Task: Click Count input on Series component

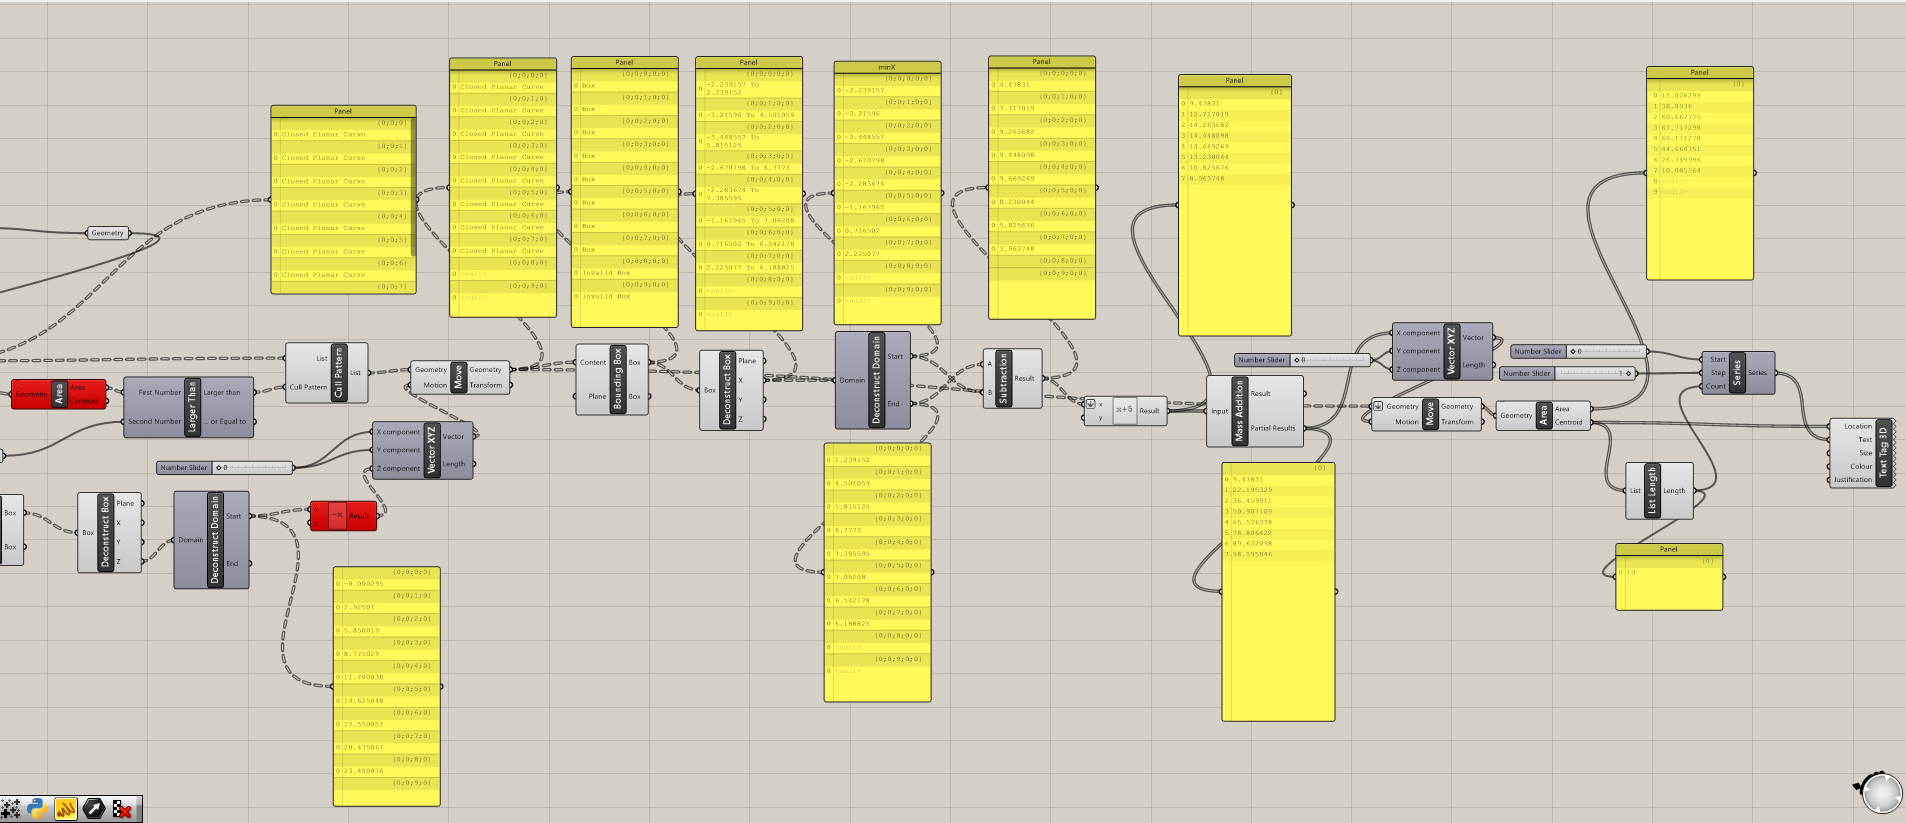Action: coord(1716,386)
